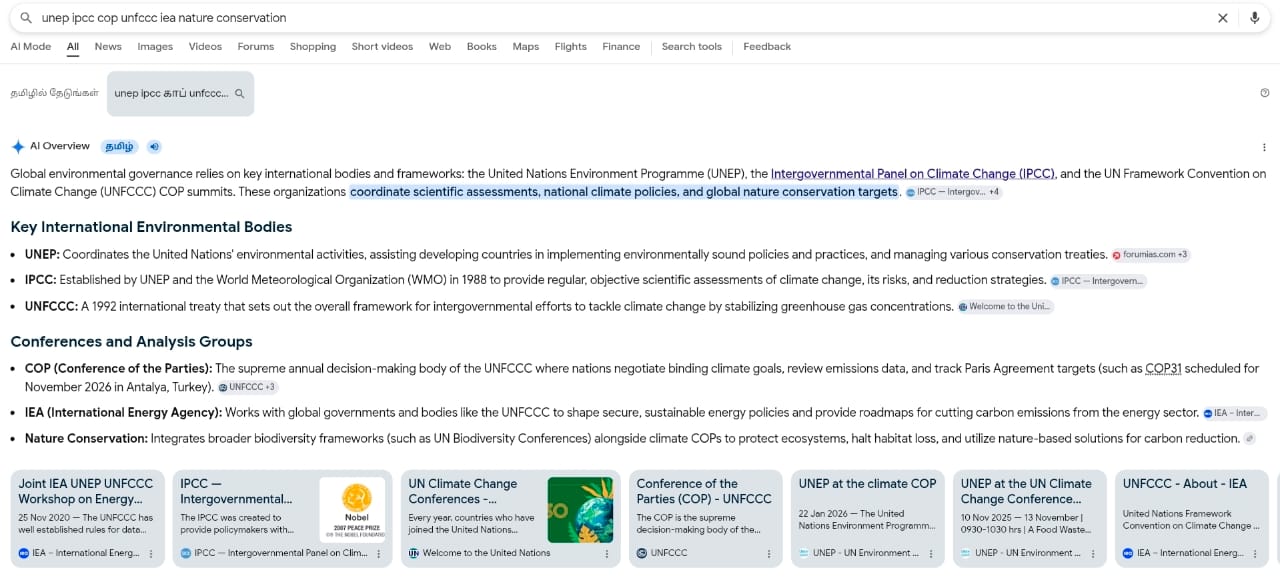Viewport: 1280px width, 580px height.
Task: Click the 'Welcome to the Uni...' source chip
Action: [x=1005, y=307]
